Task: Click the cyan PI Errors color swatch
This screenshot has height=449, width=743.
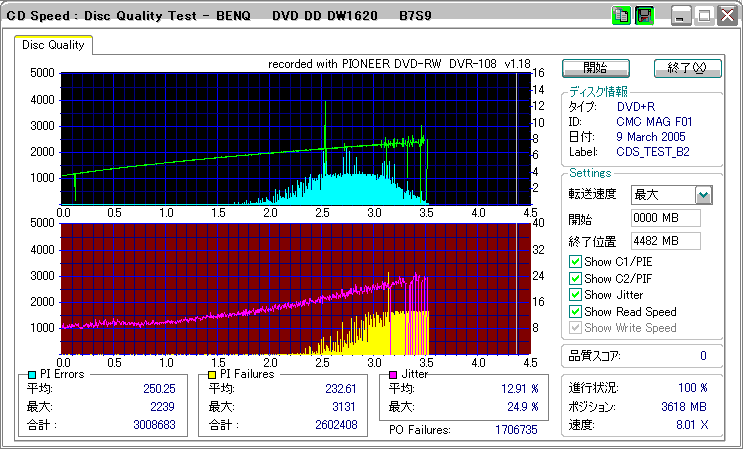Action: [x=32, y=375]
